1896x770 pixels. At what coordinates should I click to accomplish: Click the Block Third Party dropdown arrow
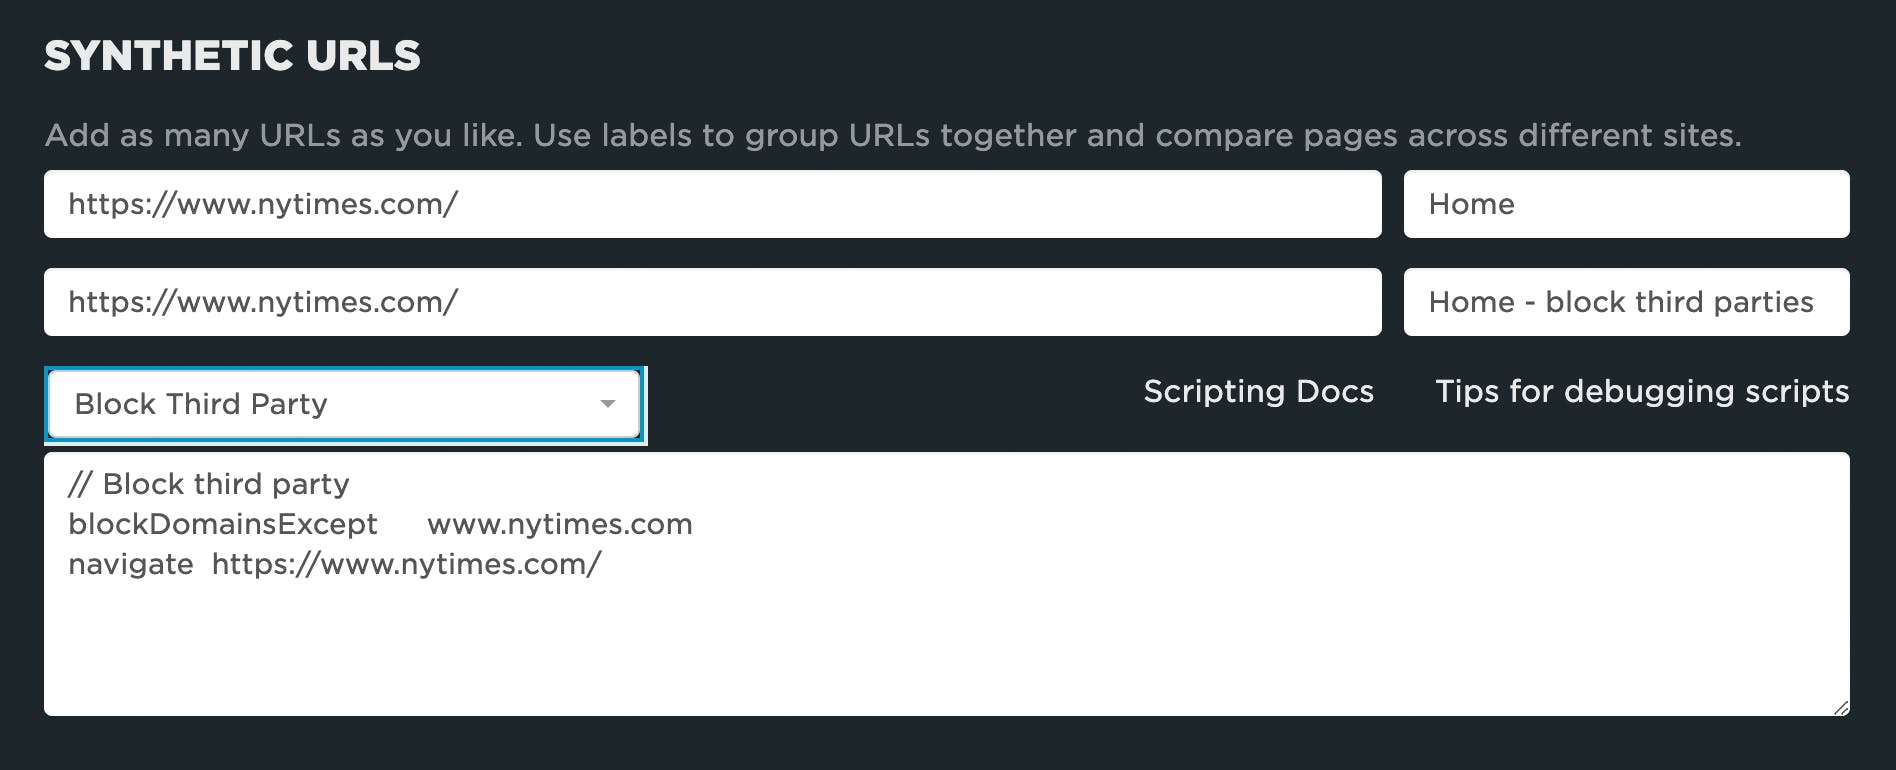[x=607, y=404]
